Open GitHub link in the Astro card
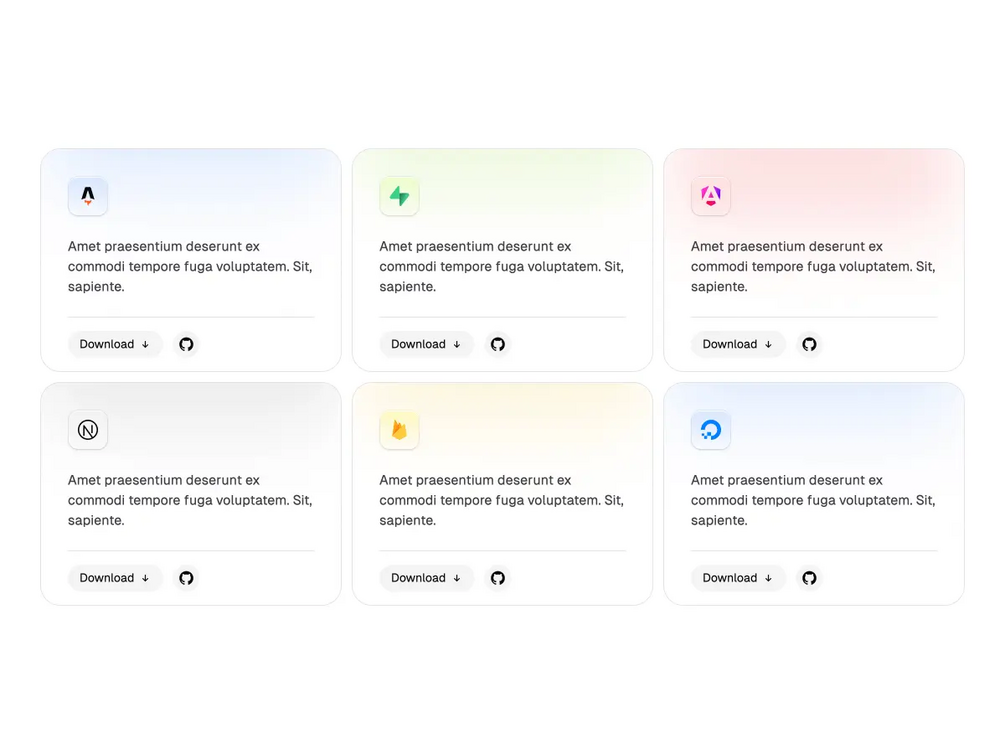The image size is (1005, 754). tap(186, 344)
